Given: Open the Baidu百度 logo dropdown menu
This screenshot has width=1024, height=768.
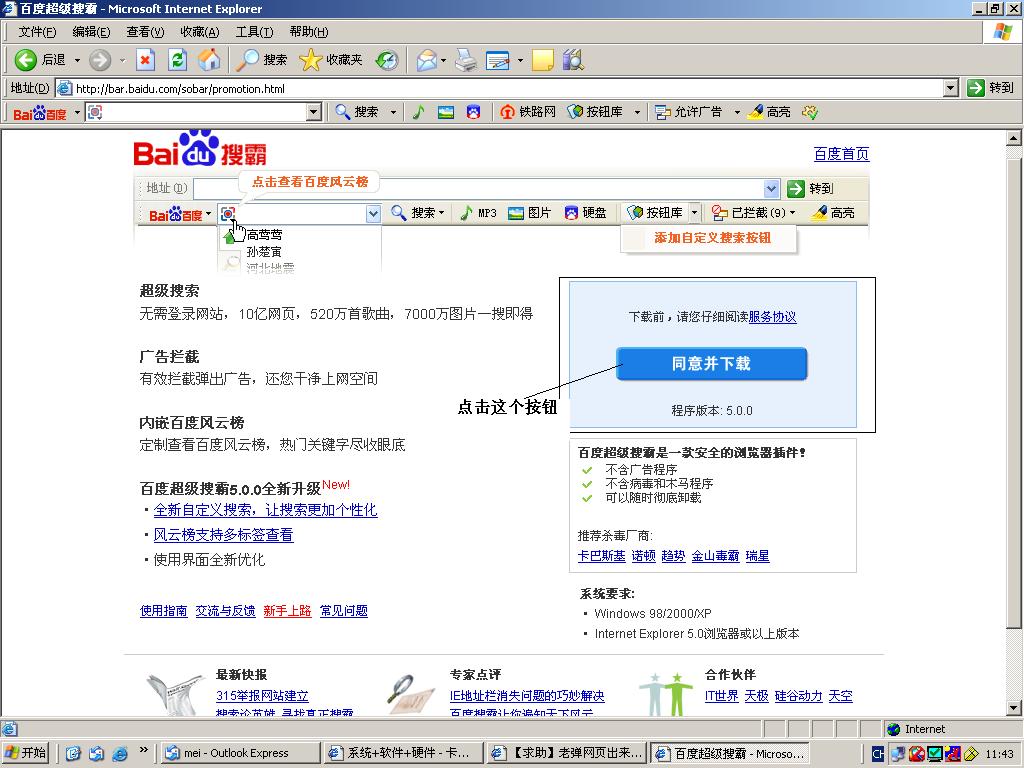Looking at the screenshot, I should [46, 112].
